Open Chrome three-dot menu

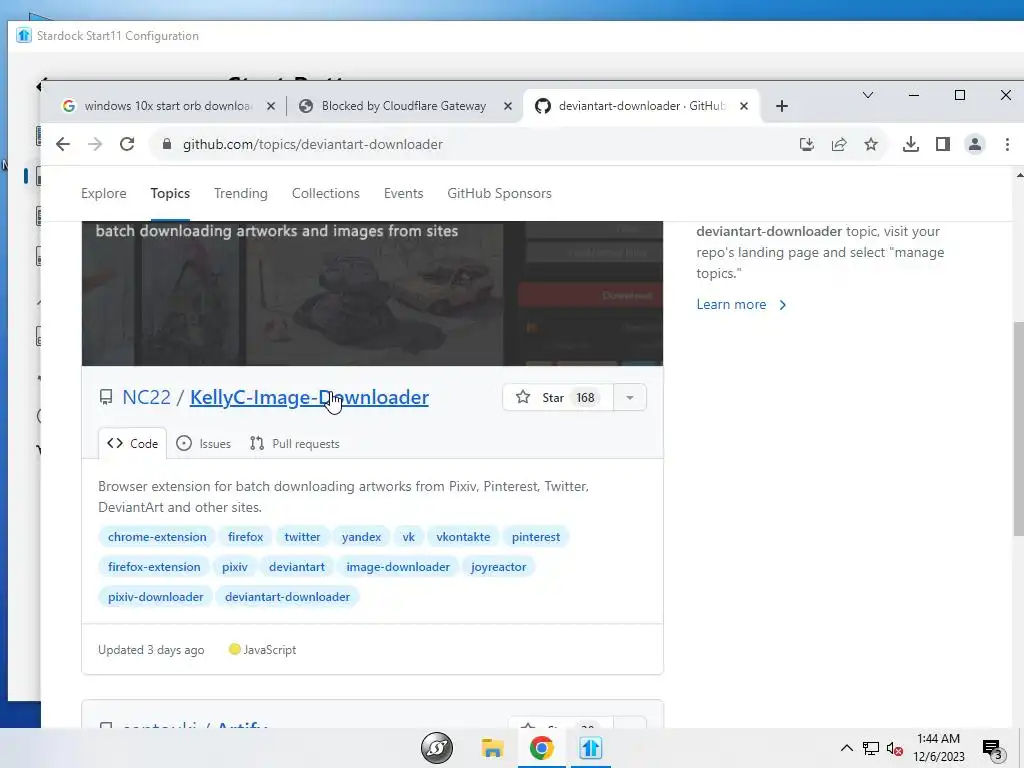click(x=1007, y=144)
